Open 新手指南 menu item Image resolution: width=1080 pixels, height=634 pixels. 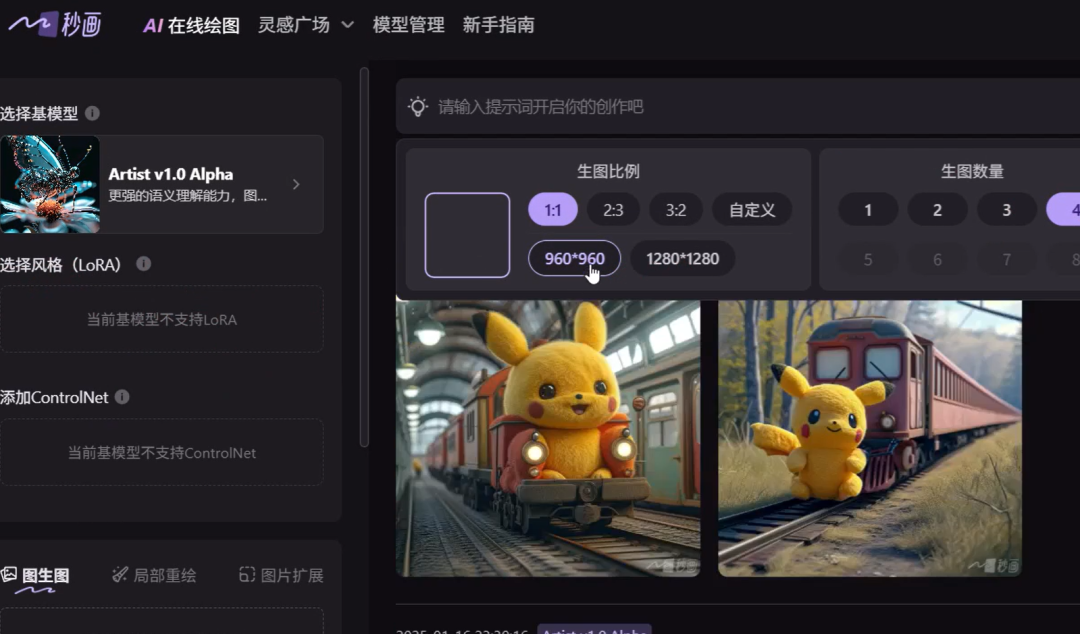click(x=499, y=25)
